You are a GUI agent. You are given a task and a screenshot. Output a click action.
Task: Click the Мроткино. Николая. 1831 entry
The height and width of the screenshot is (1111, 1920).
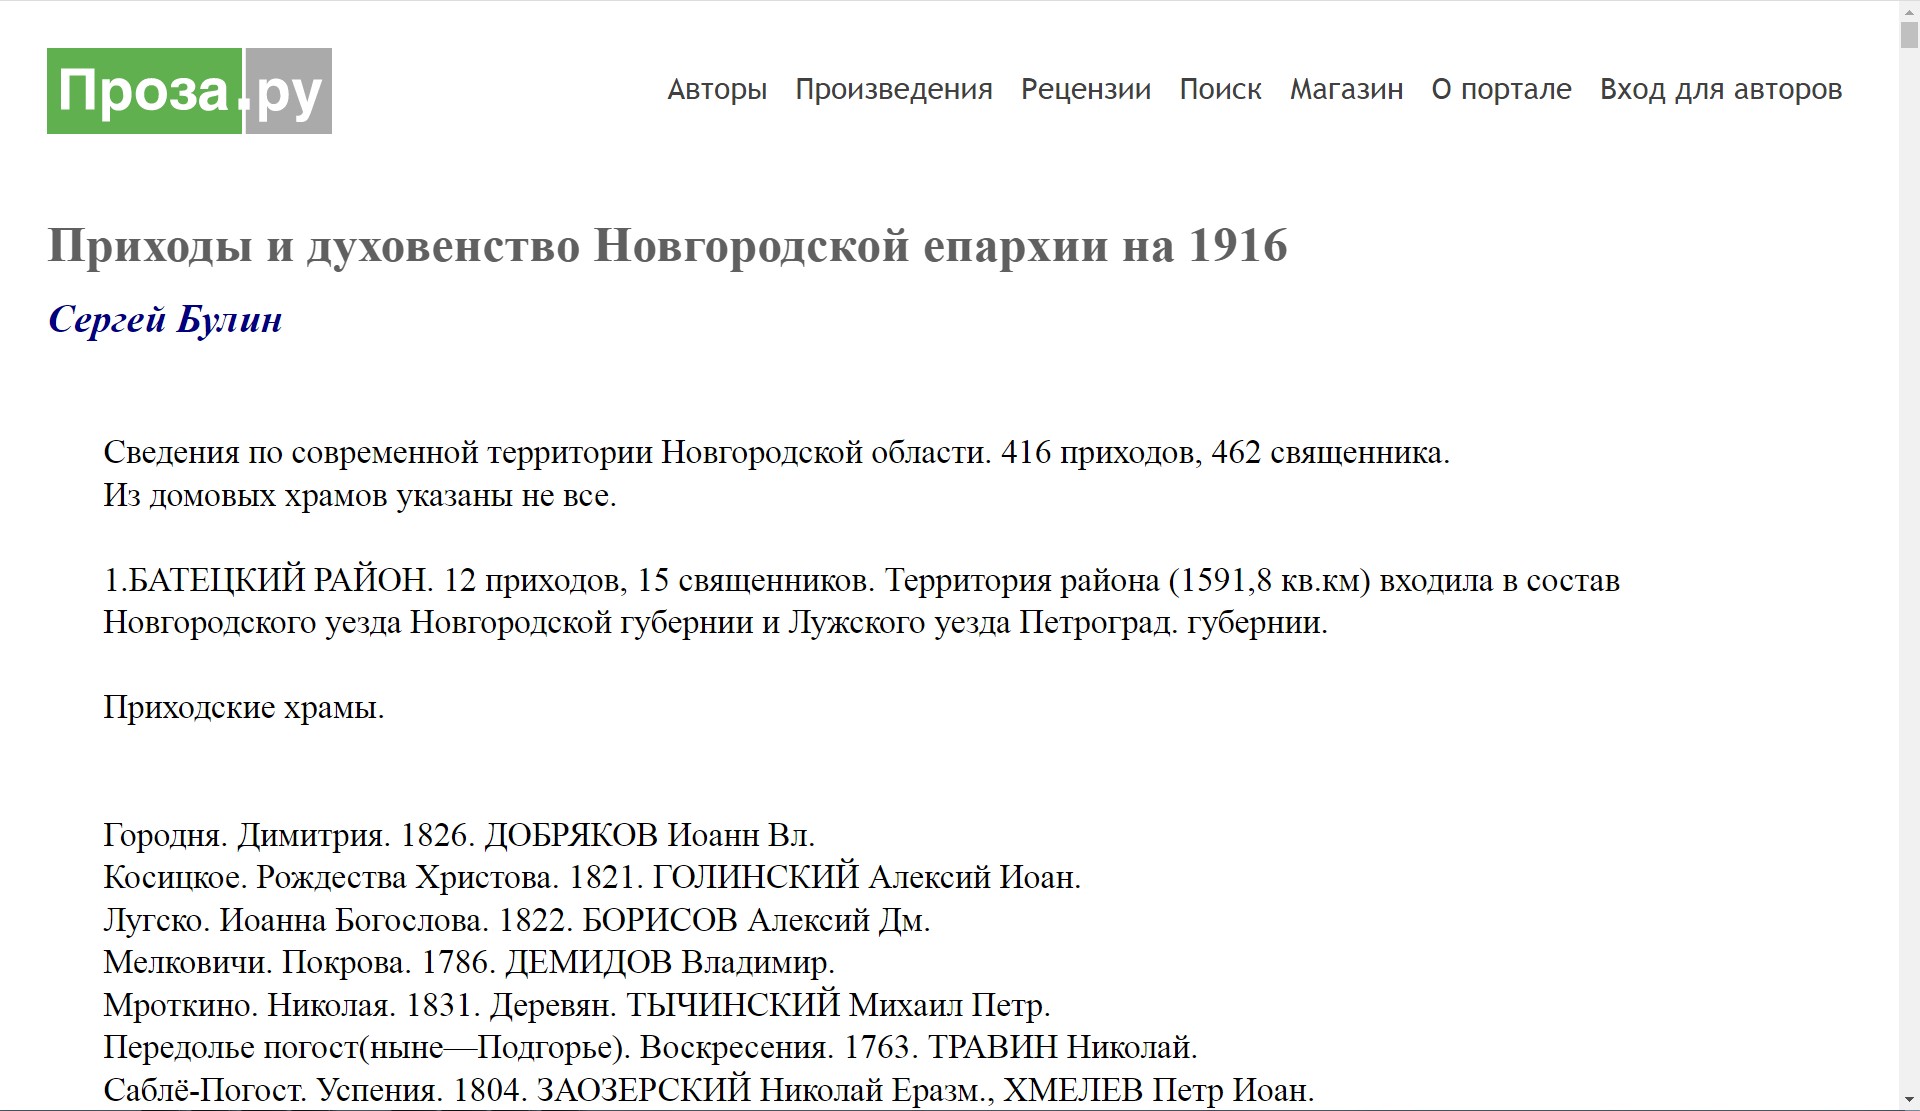(x=577, y=1005)
